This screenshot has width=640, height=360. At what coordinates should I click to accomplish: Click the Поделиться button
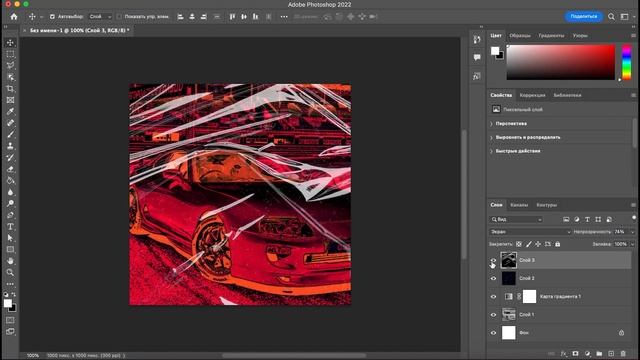pos(584,16)
